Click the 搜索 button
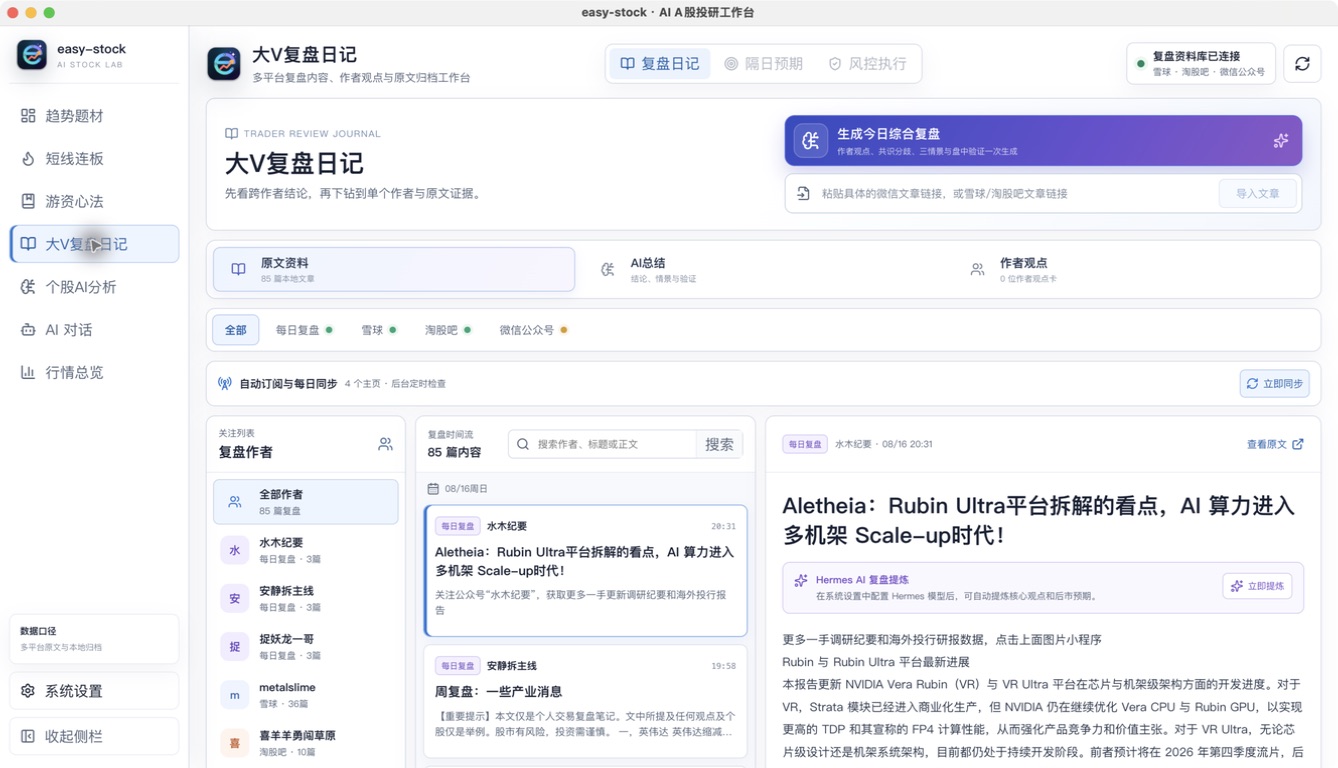Image resolution: width=1338 pixels, height=768 pixels. click(719, 444)
